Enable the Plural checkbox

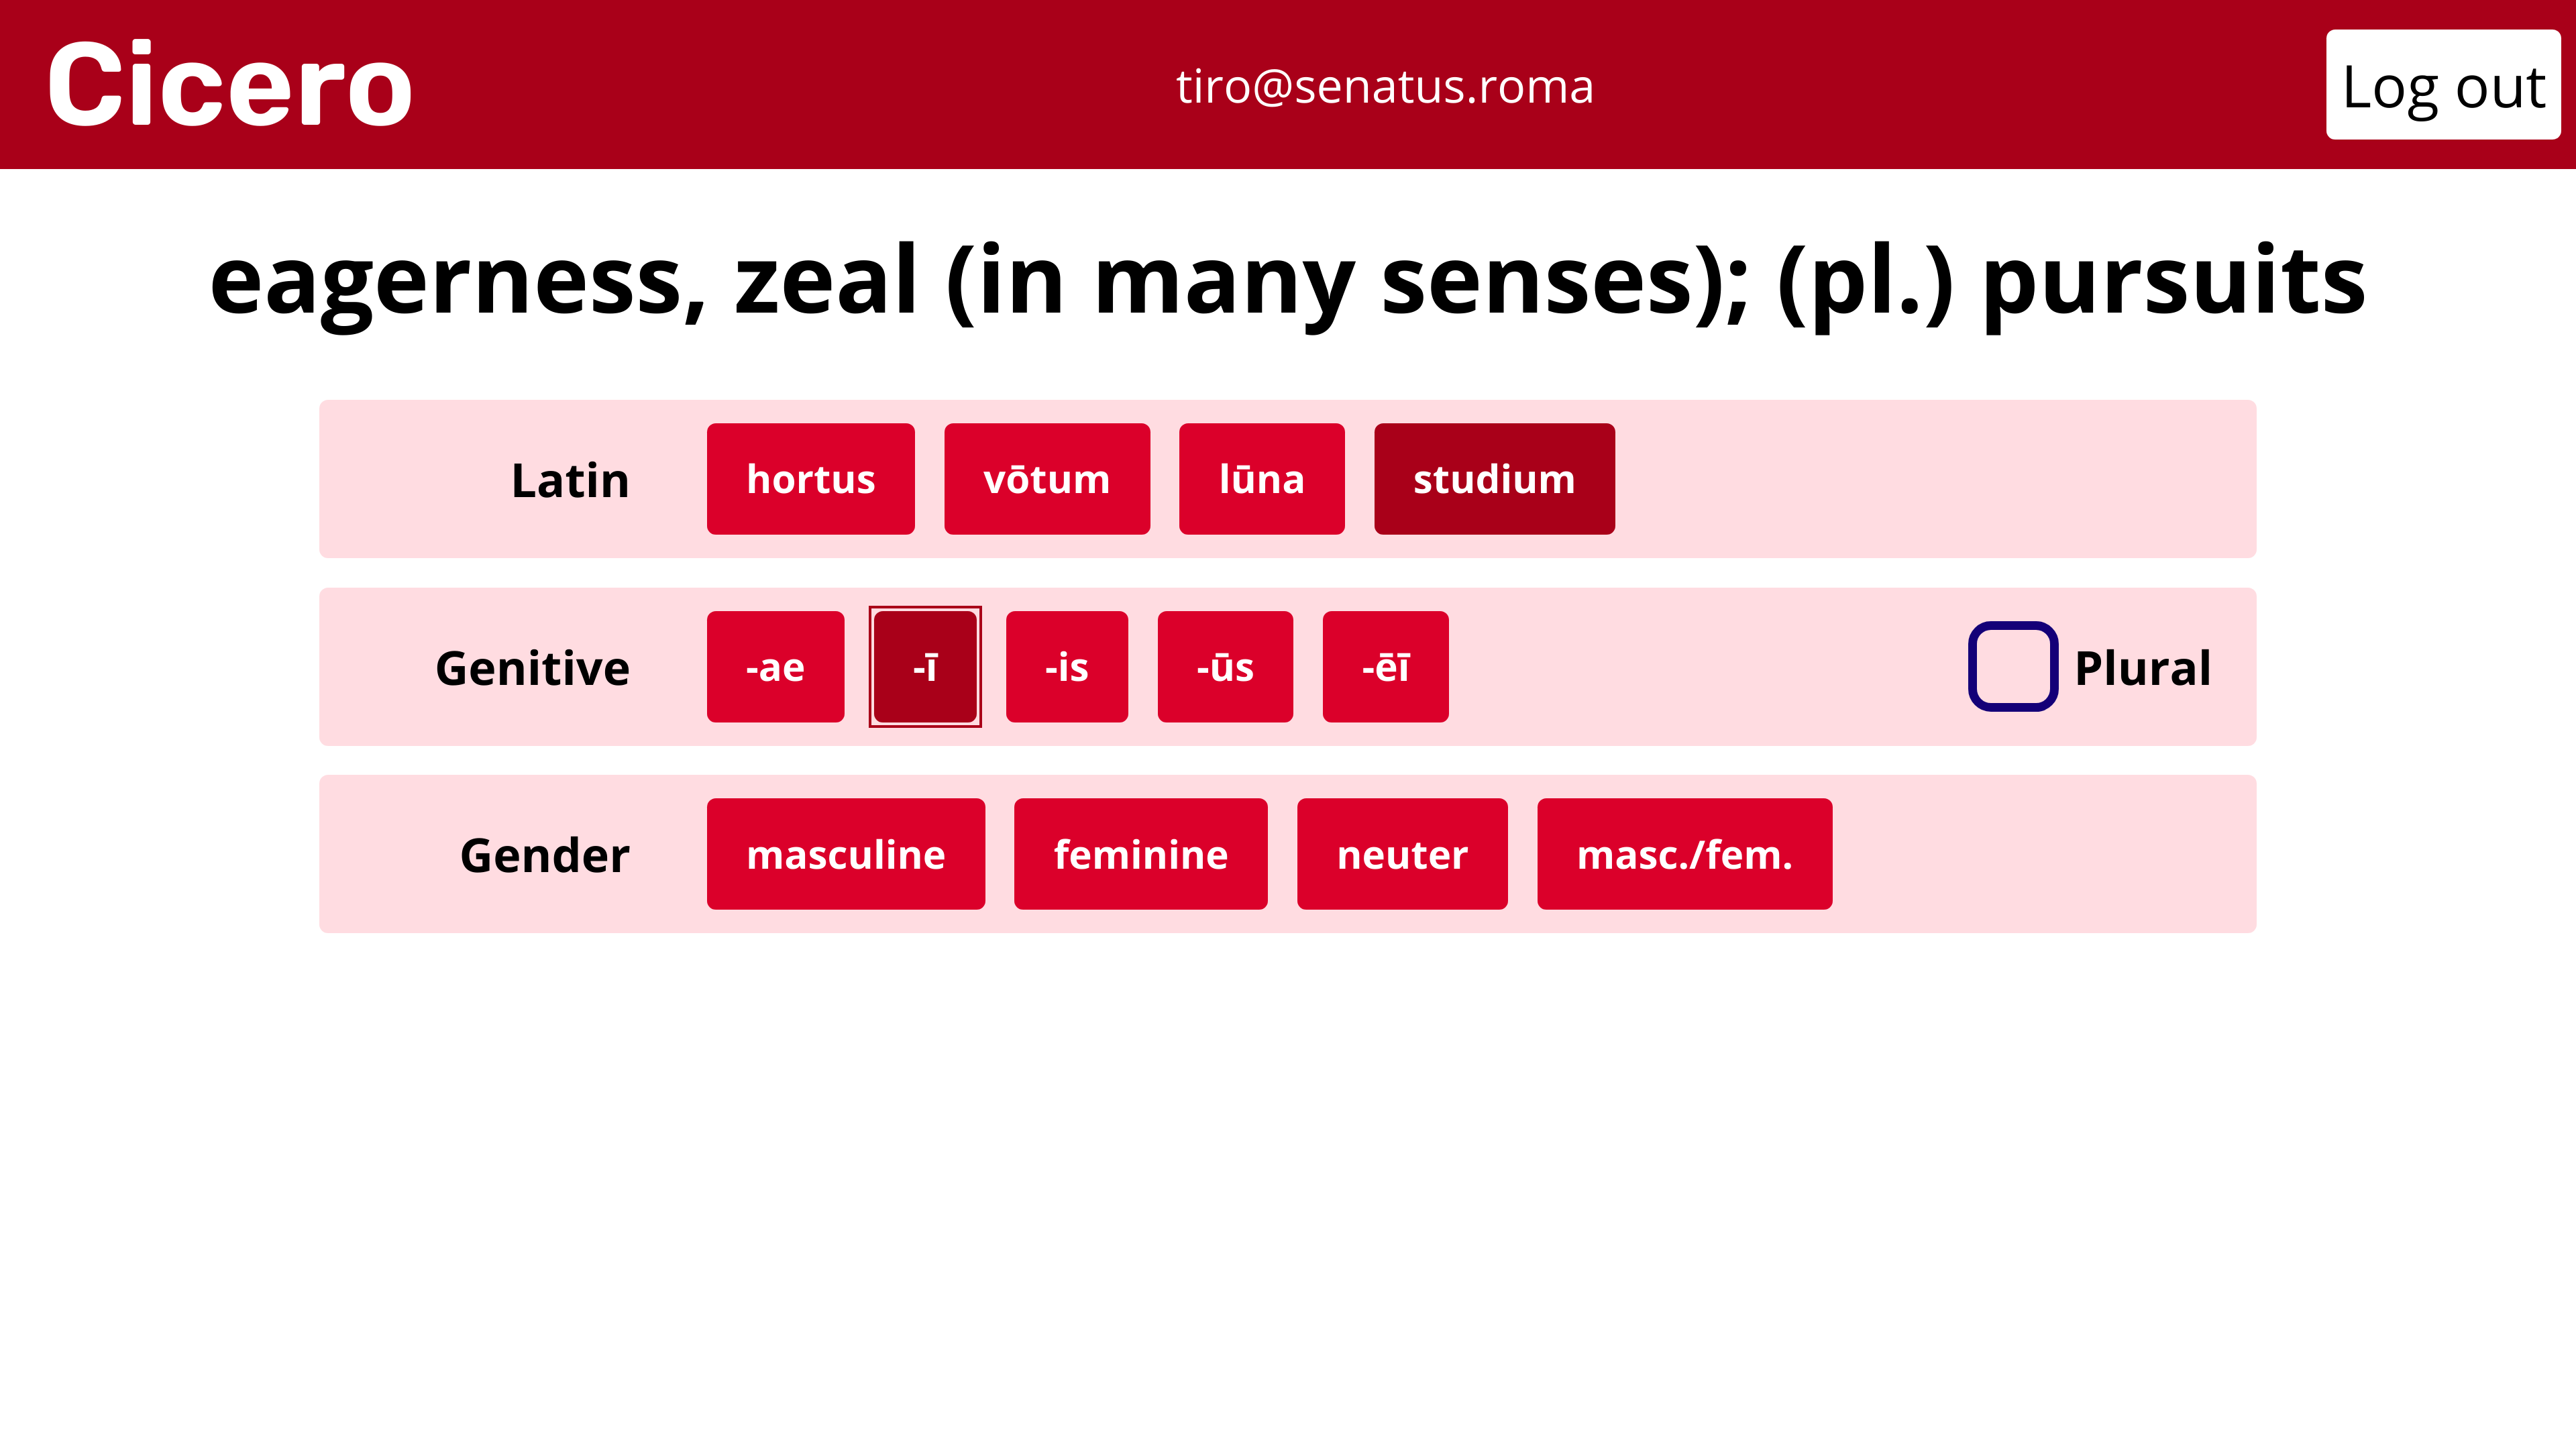(2012, 667)
